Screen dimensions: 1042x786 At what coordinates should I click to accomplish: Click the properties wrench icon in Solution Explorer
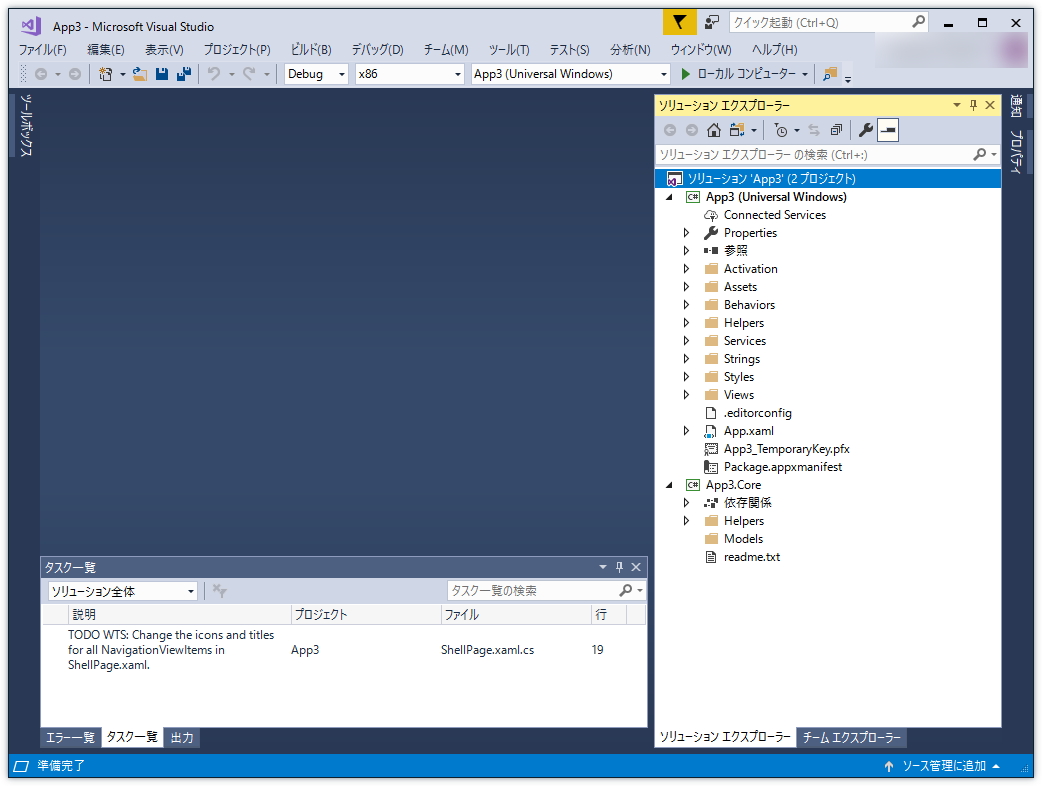(865, 130)
